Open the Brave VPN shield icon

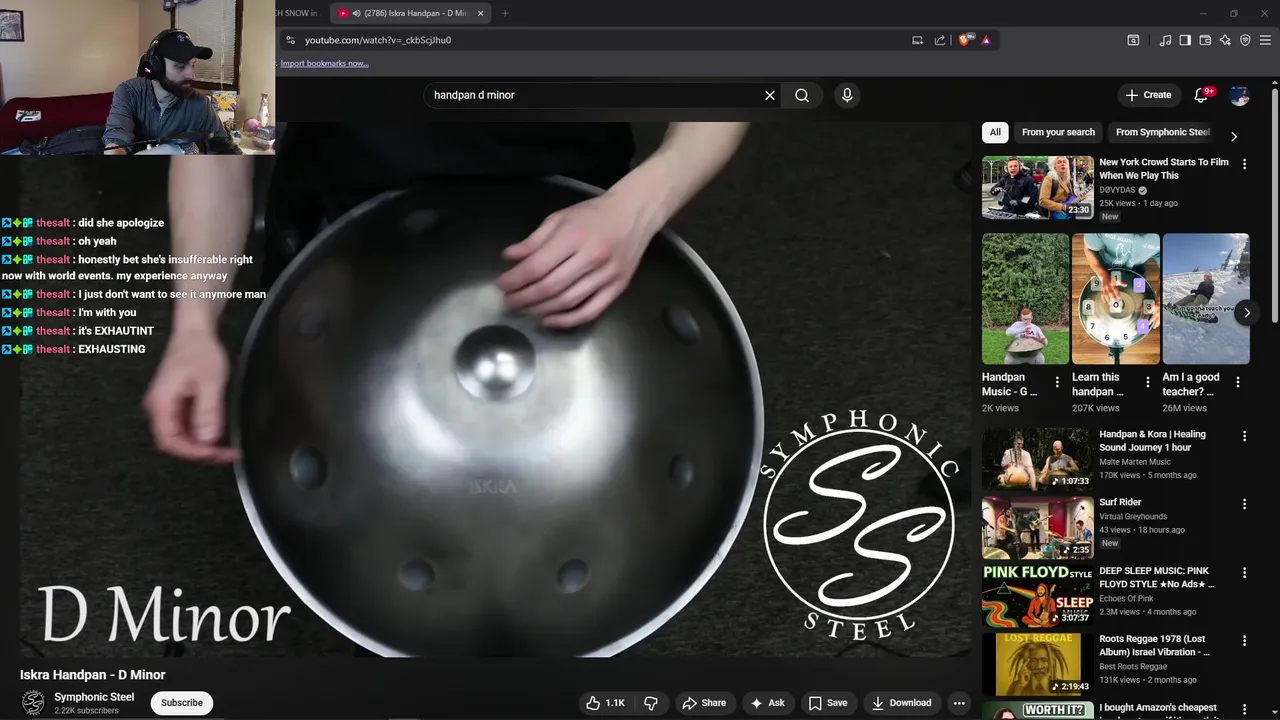pos(1245,40)
